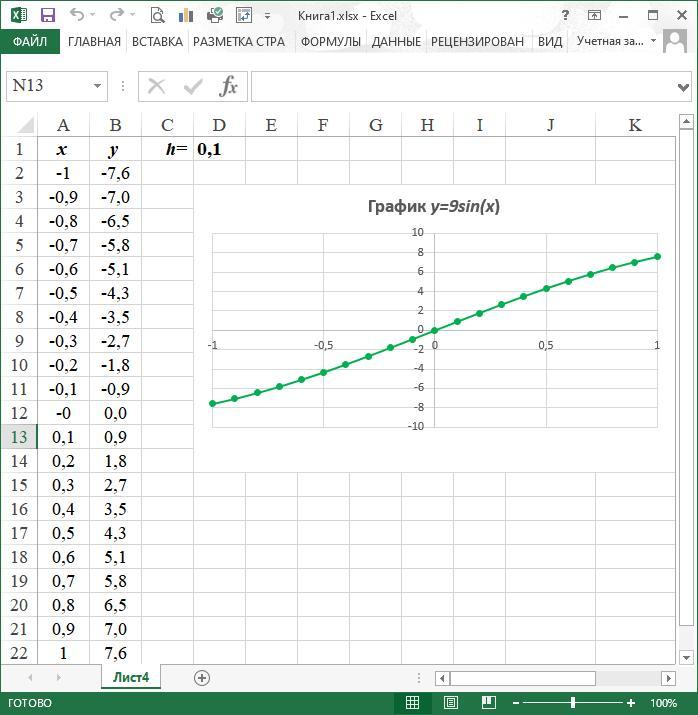Click the boxed icon left of the customize arrow
698x715 pixels.
244,16
